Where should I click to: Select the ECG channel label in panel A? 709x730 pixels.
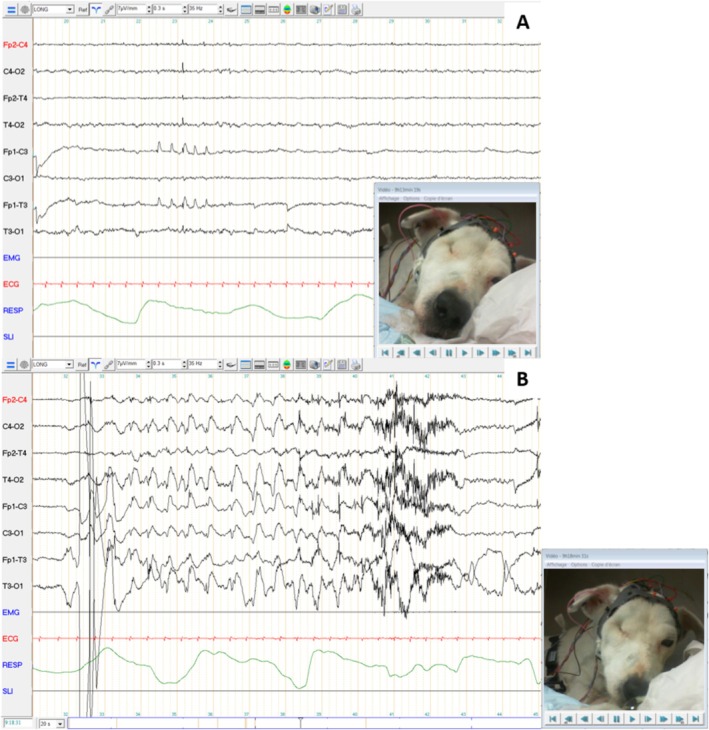tap(11, 284)
